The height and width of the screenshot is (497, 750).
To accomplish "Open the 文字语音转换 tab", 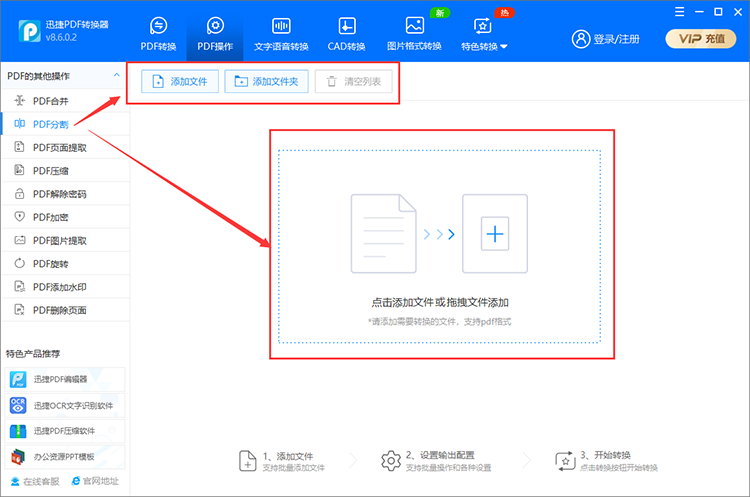I will point(281,33).
